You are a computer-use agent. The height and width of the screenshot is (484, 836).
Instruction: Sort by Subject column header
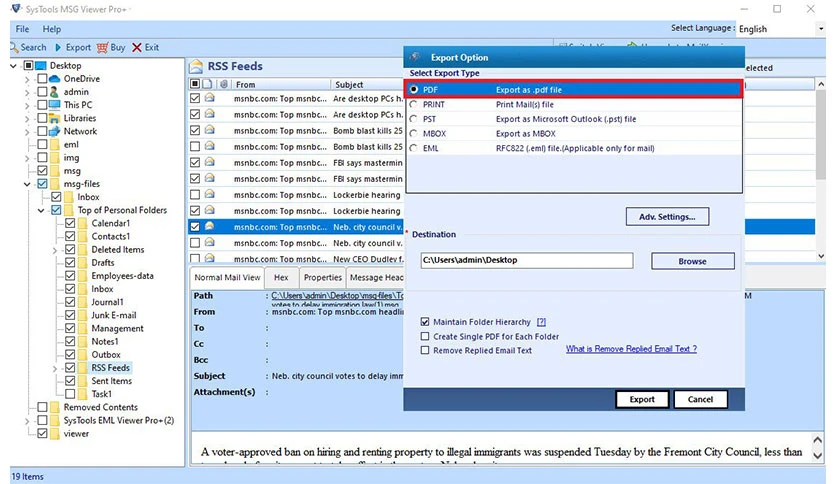367,84
